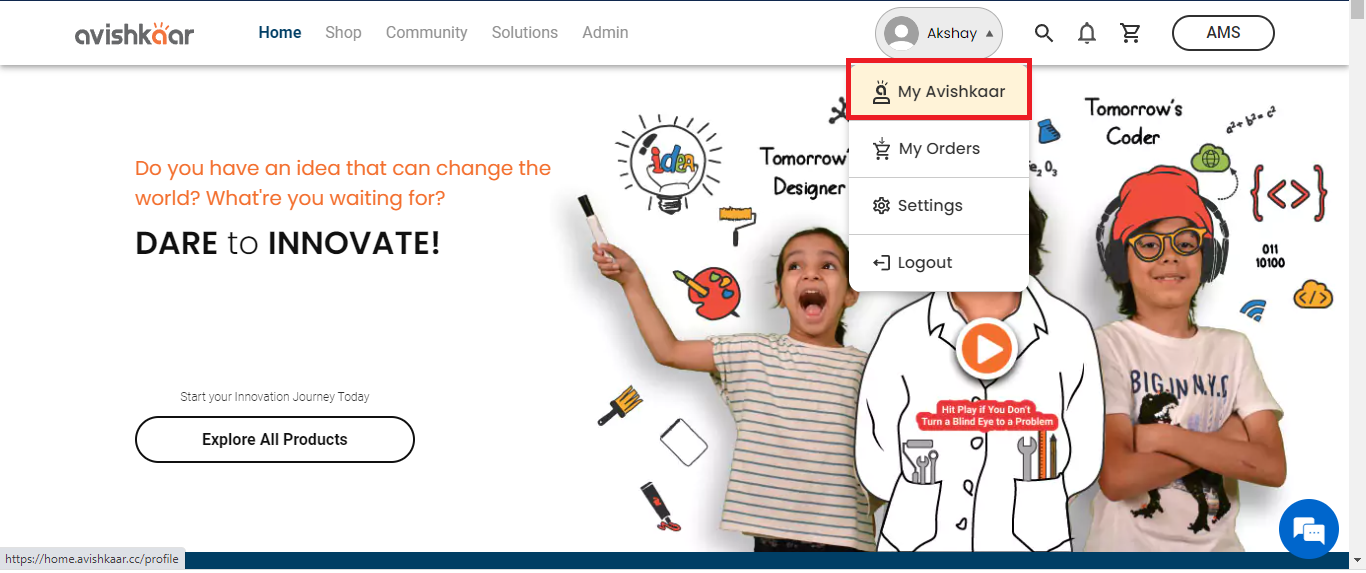The image size is (1366, 573).
Task: Open Settings from the dropdown menu
Action: (939, 206)
